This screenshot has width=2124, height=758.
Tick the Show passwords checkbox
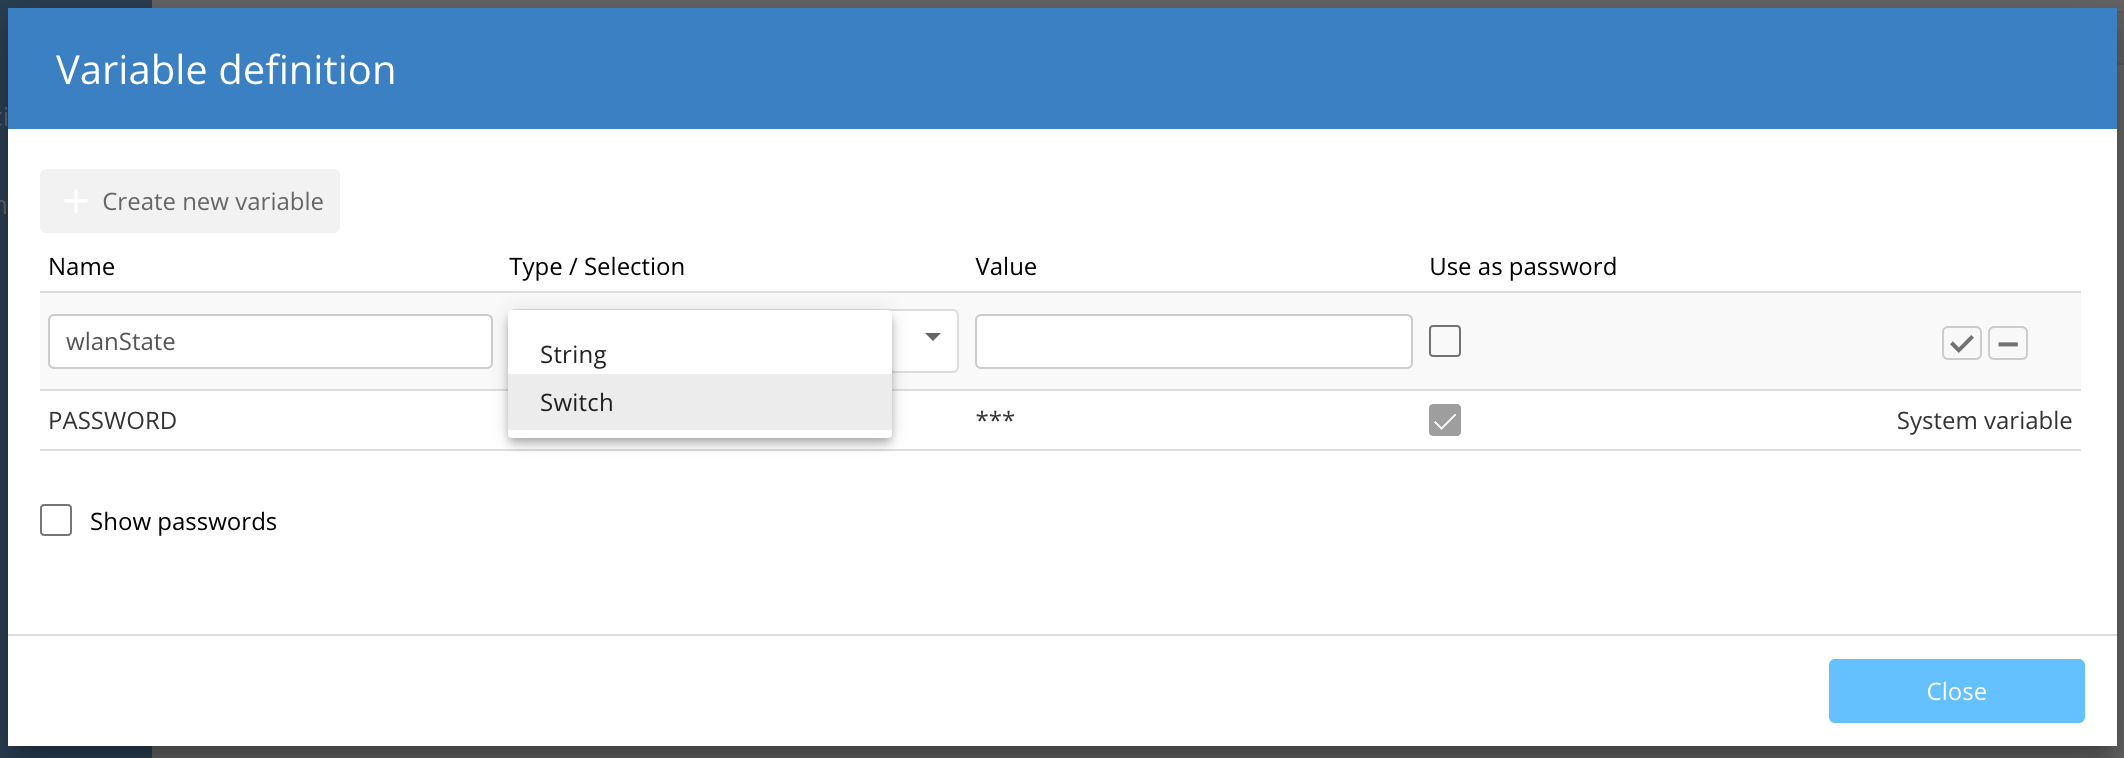[56, 520]
